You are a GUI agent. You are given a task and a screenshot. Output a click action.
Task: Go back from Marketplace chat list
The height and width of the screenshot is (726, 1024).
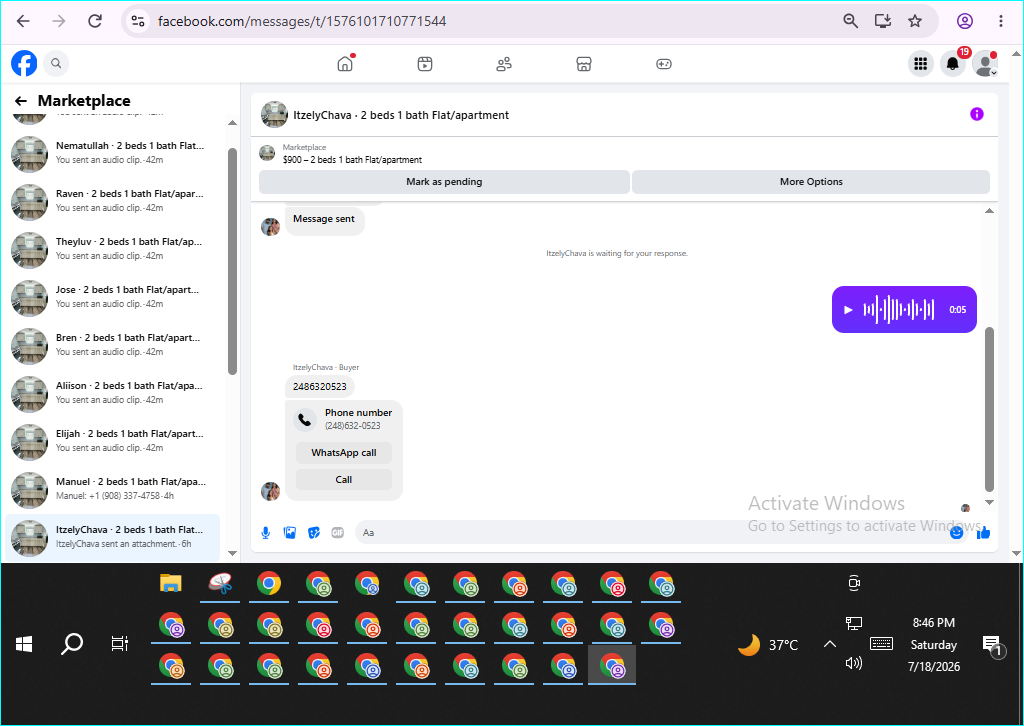tap(21, 101)
